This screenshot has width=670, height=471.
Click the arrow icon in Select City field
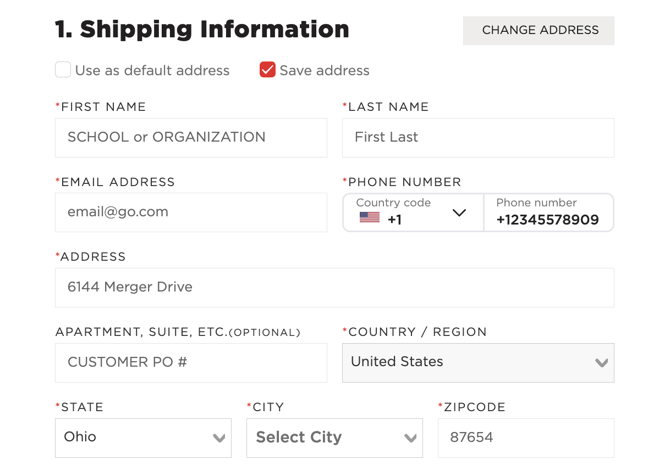pyautogui.click(x=410, y=438)
